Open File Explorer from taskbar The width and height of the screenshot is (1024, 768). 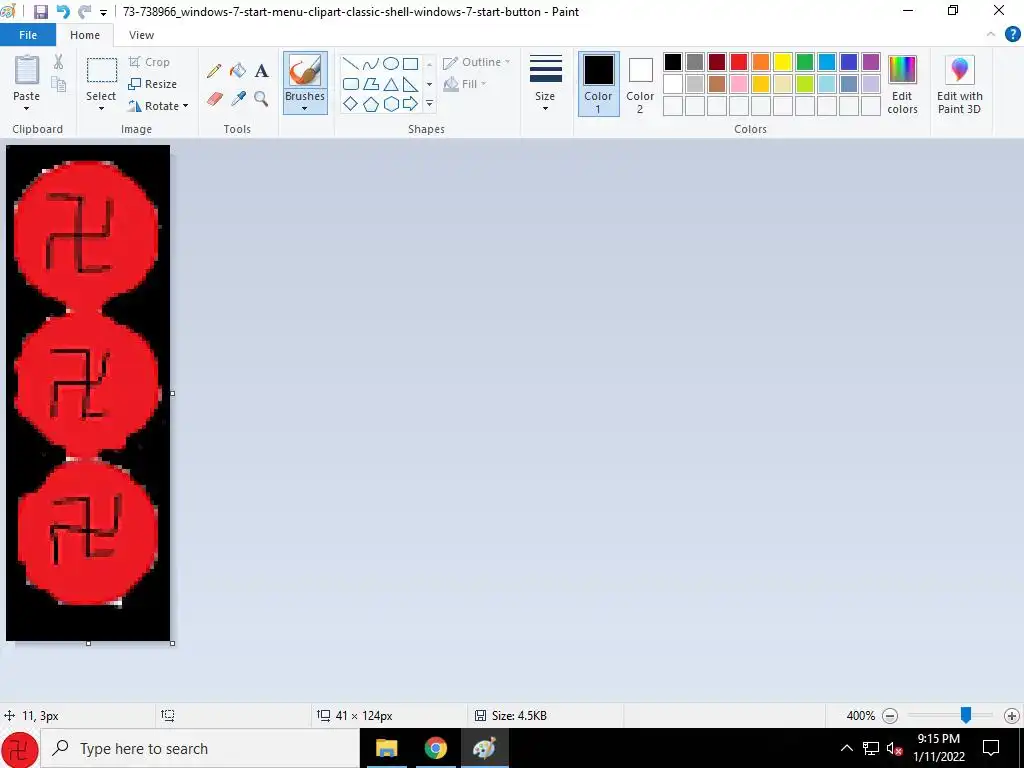[387, 748]
